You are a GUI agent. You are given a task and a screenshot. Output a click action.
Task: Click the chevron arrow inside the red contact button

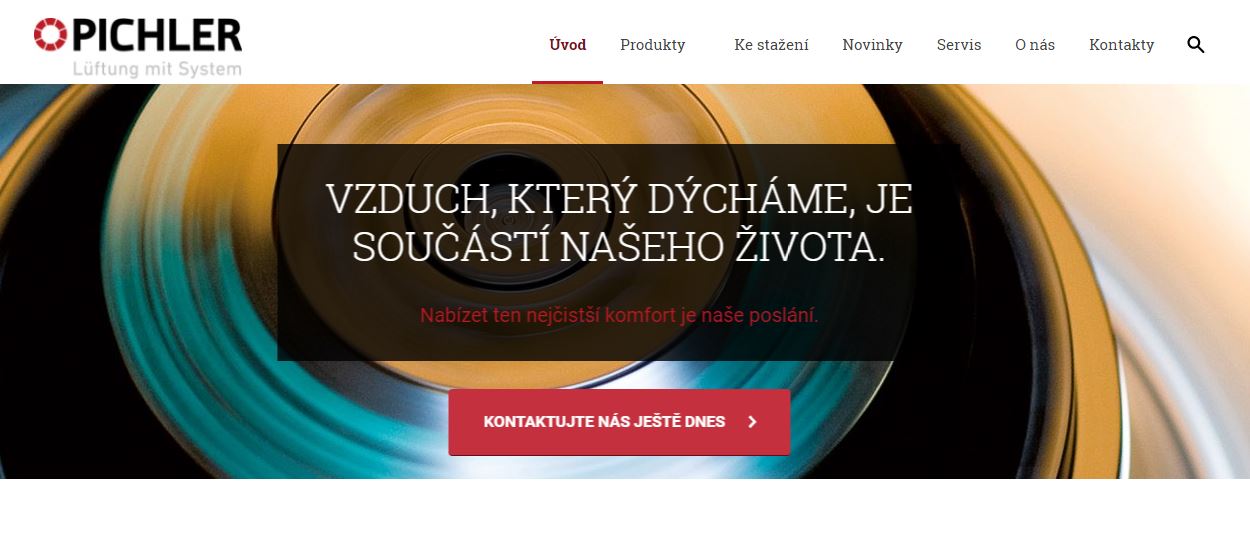pos(752,422)
